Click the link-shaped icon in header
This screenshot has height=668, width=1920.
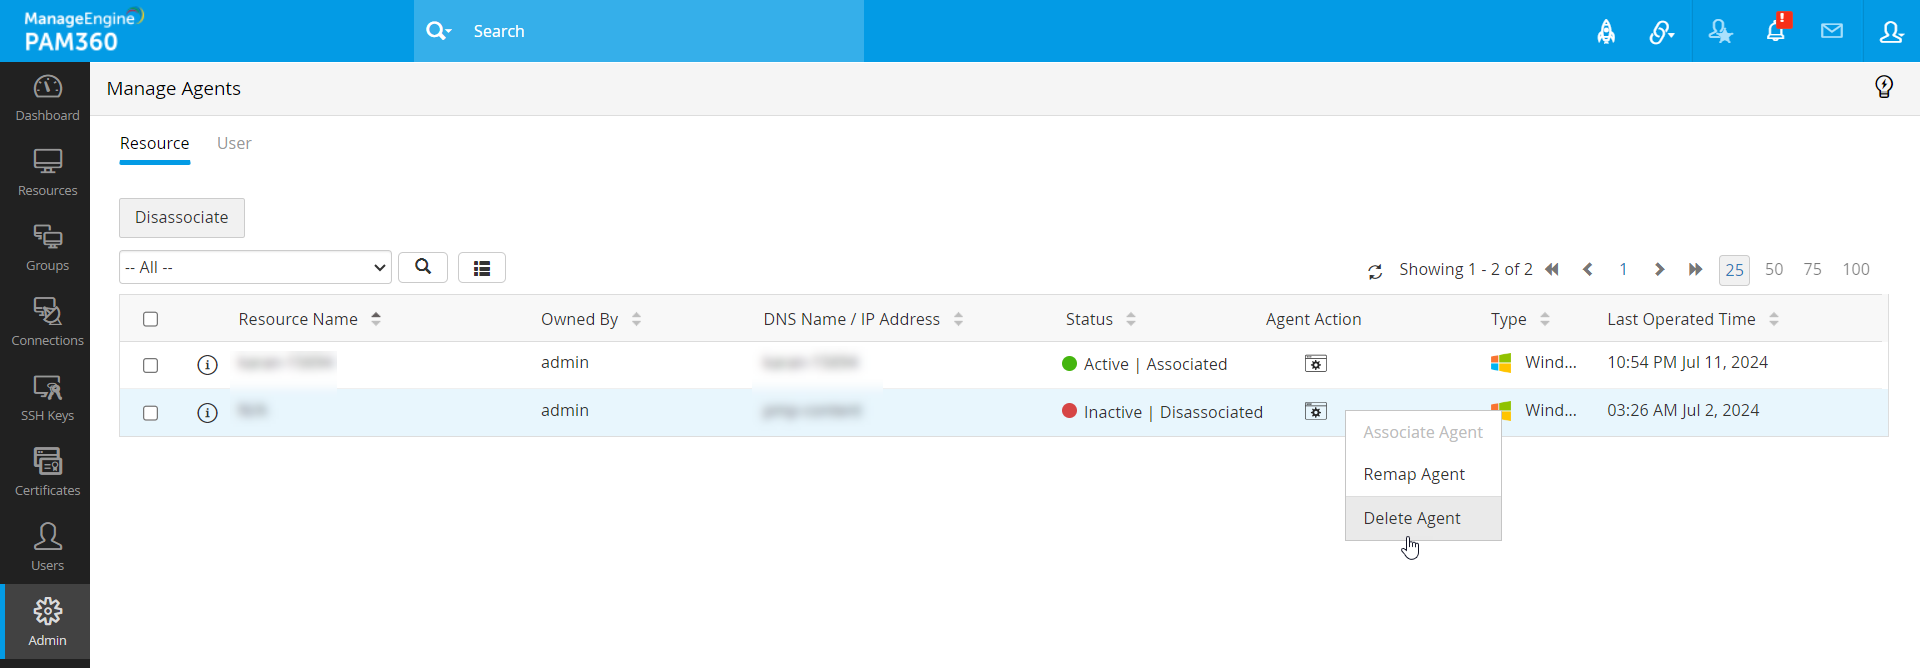point(1662,32)
